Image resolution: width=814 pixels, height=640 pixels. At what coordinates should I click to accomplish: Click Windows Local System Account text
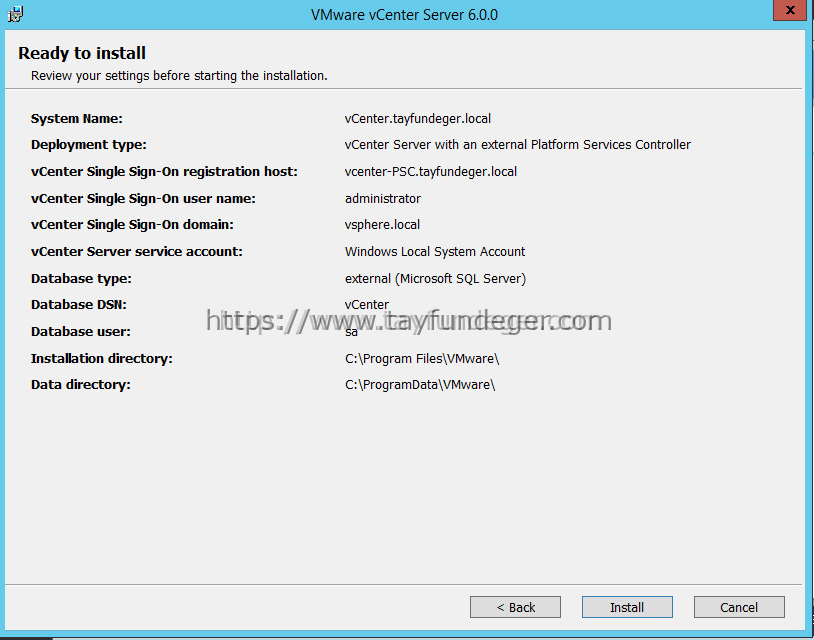coord(435,252)
